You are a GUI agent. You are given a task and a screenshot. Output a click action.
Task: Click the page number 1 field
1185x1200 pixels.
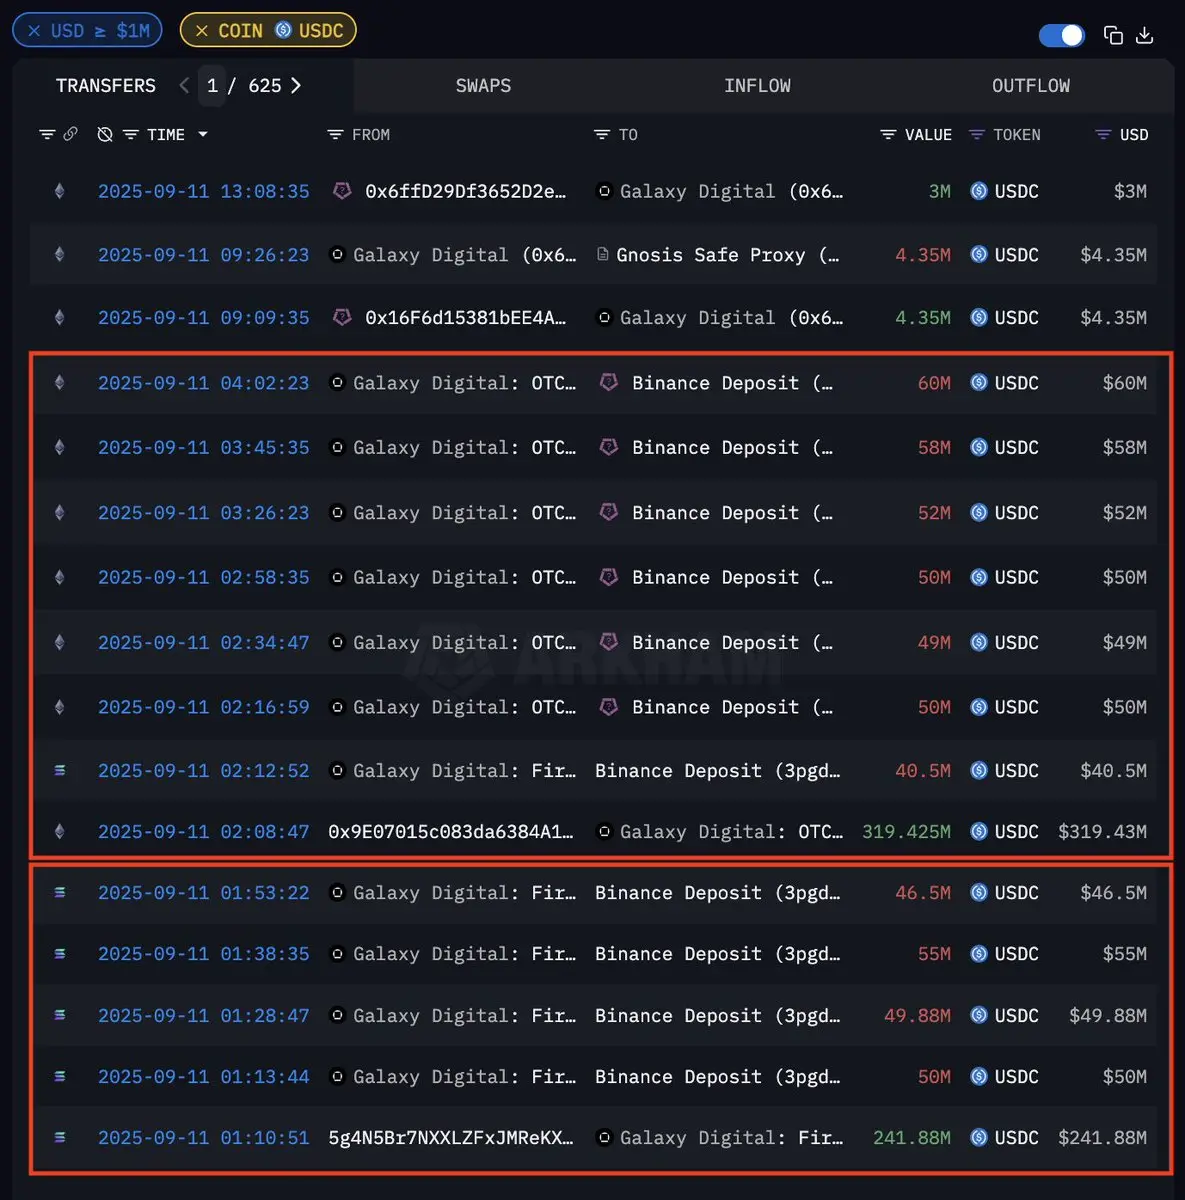pyautogui.click(x=212, y=86)
